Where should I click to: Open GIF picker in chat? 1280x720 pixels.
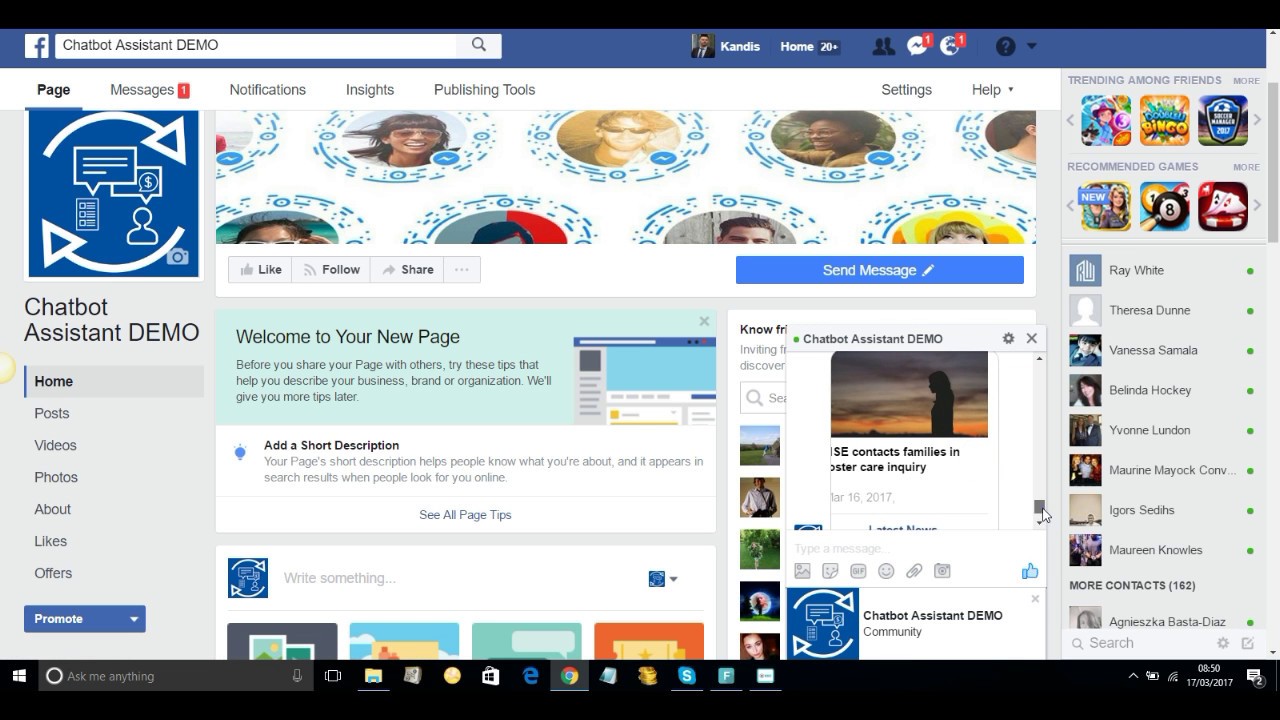point(858,571)
